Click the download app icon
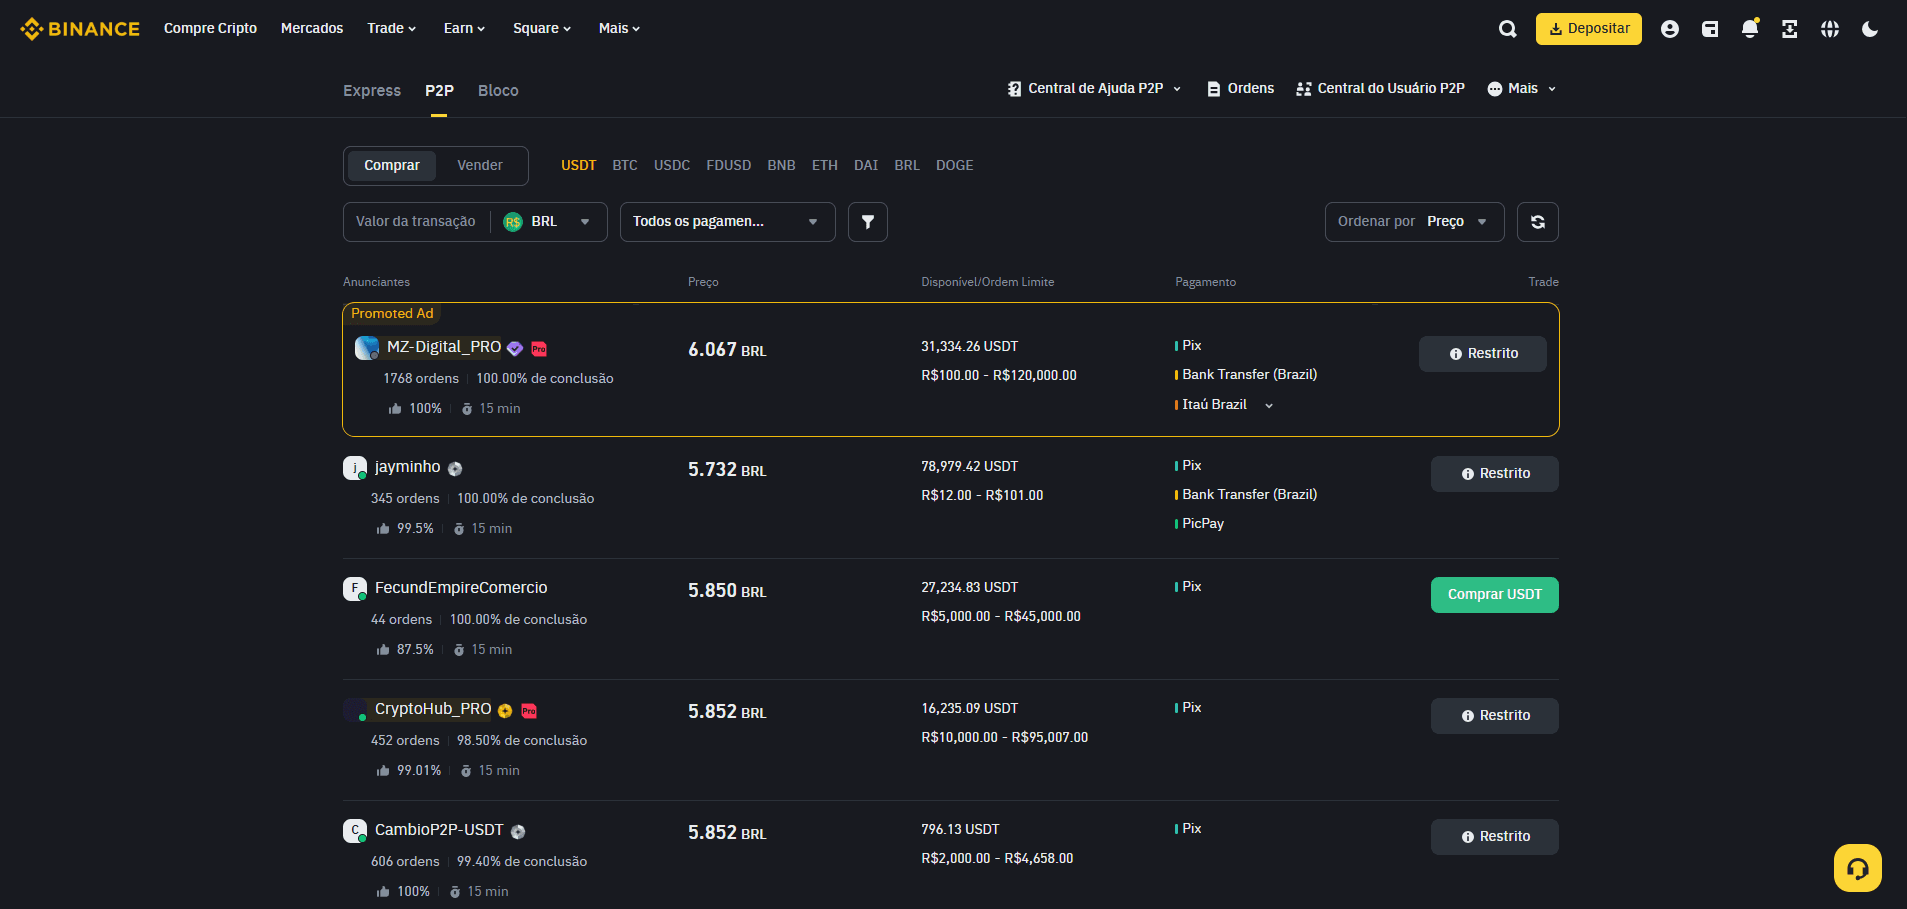The image size is (1907, 909). point(1790,29)
